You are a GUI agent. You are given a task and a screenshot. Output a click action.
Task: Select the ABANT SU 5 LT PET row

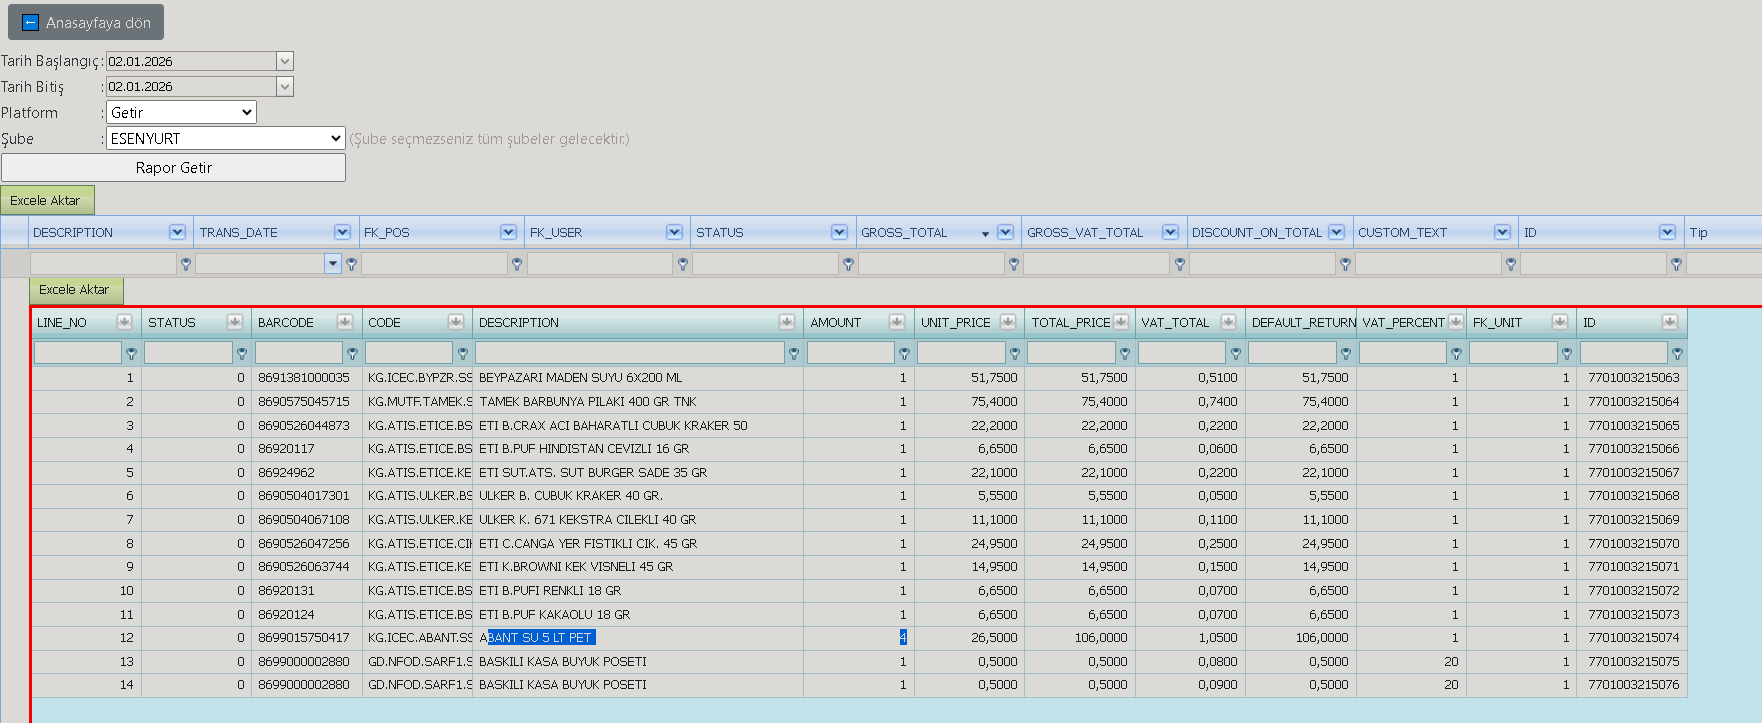(859, 638)
